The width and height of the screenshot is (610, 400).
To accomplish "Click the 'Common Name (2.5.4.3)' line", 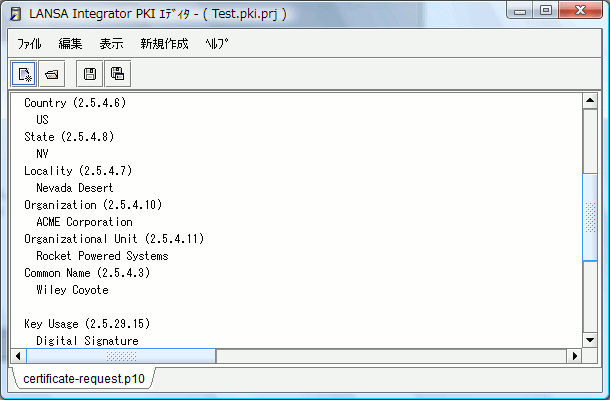I will [87, 273].
